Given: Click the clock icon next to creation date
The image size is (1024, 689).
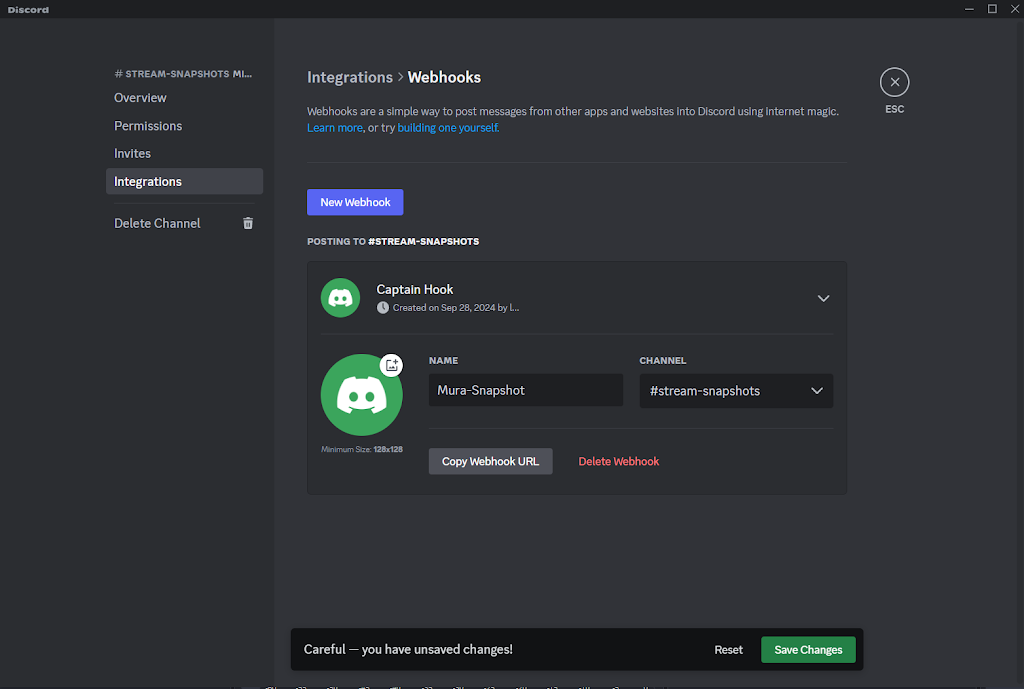Looking at the screenshot, I should [383, 308].
